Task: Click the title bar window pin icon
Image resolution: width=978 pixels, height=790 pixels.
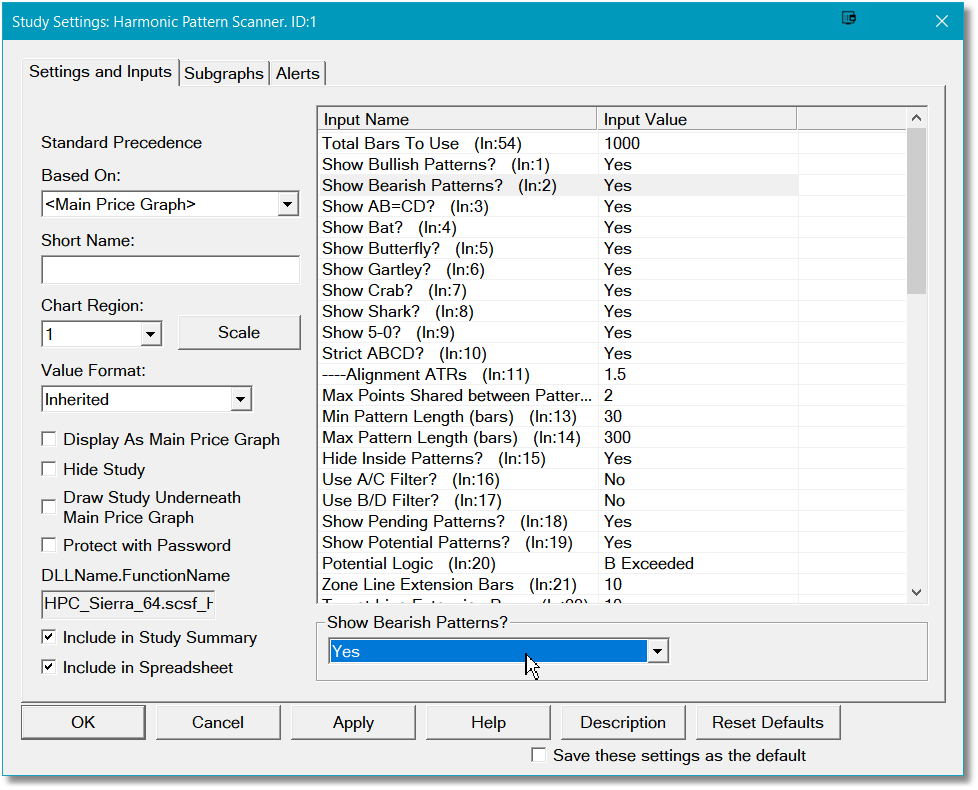Action: click(x=848, y=18)
